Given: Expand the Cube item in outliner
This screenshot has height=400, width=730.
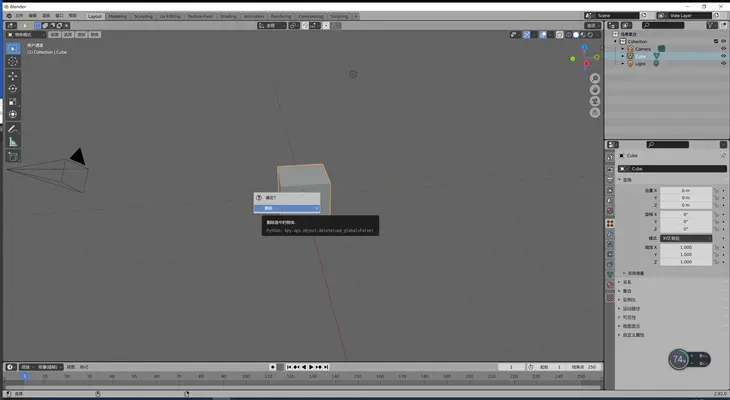Looking at the screenshot, I should coord(623,56).
